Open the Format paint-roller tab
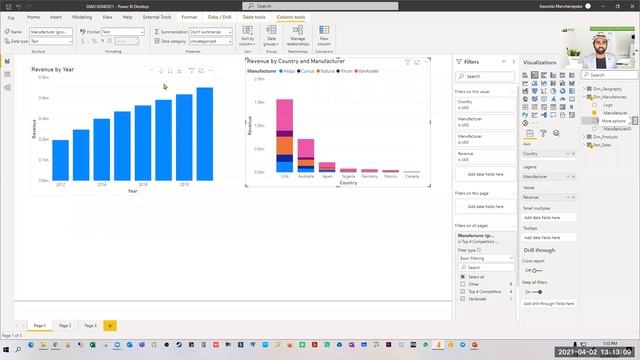Screen dimensions: 640x360 pyautogui.click(x=543, y=133)
